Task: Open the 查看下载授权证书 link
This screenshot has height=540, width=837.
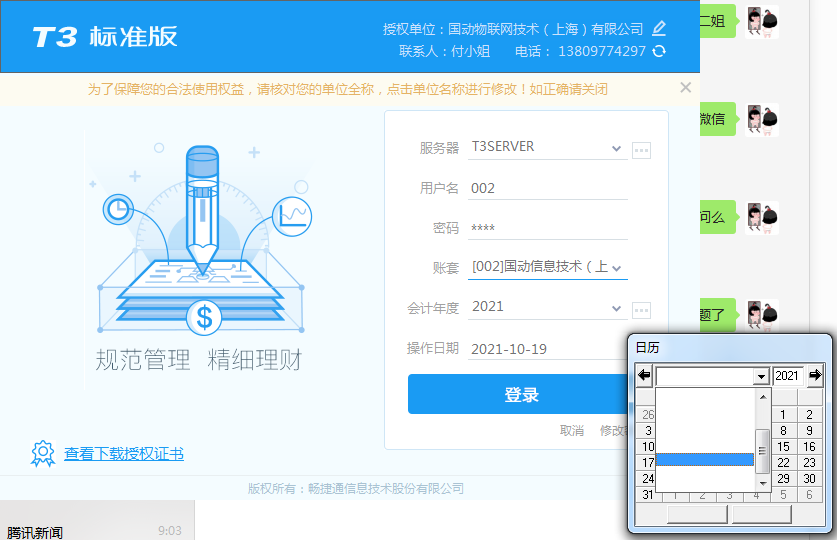Action: pyautogui.click(x=124, y=454)
